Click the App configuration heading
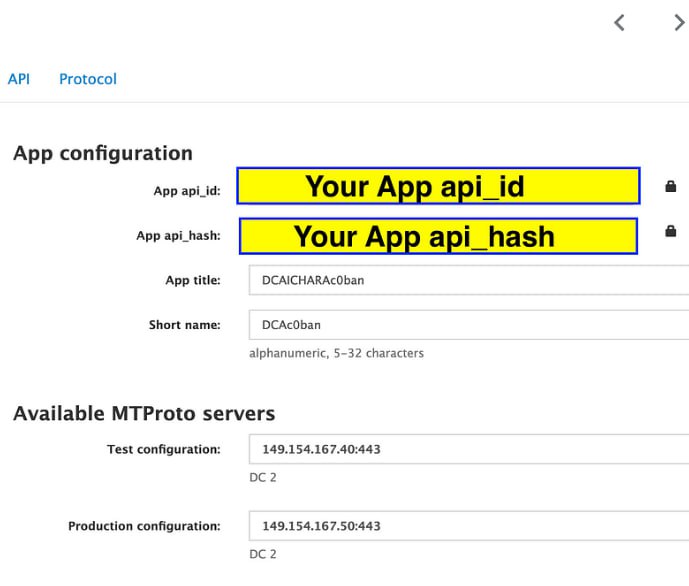689x586 pixels. pyautogui.click(x=103, y=153)
